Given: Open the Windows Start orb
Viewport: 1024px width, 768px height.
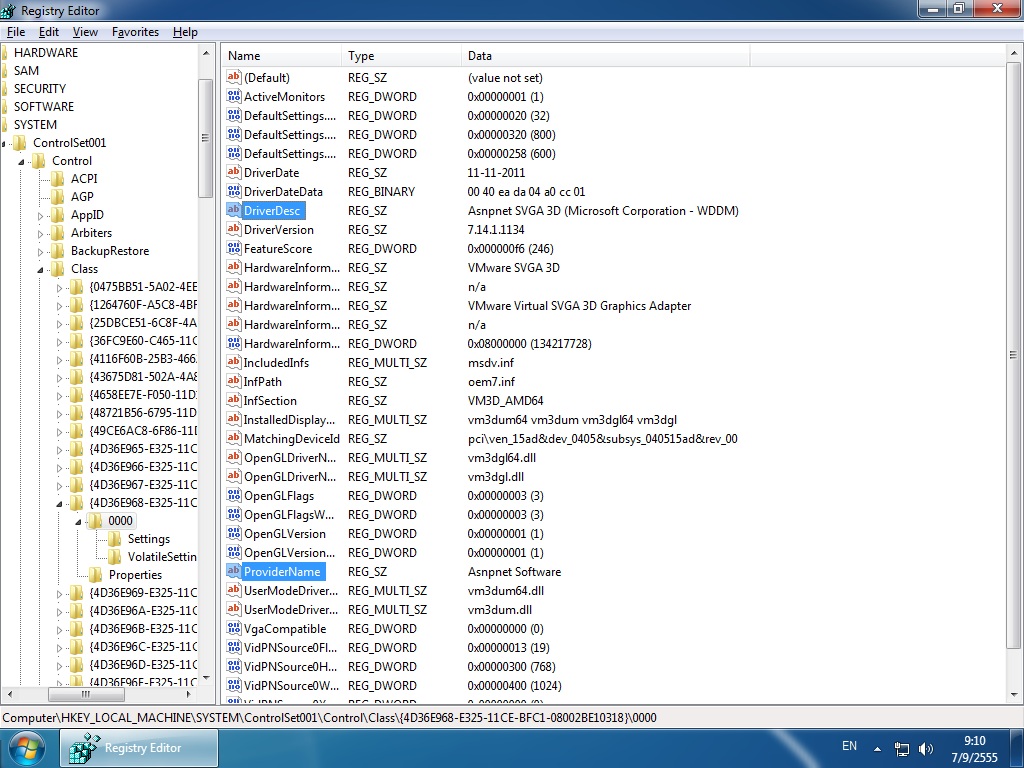Looking at the screenshot, I should click(x=26, y=748).
